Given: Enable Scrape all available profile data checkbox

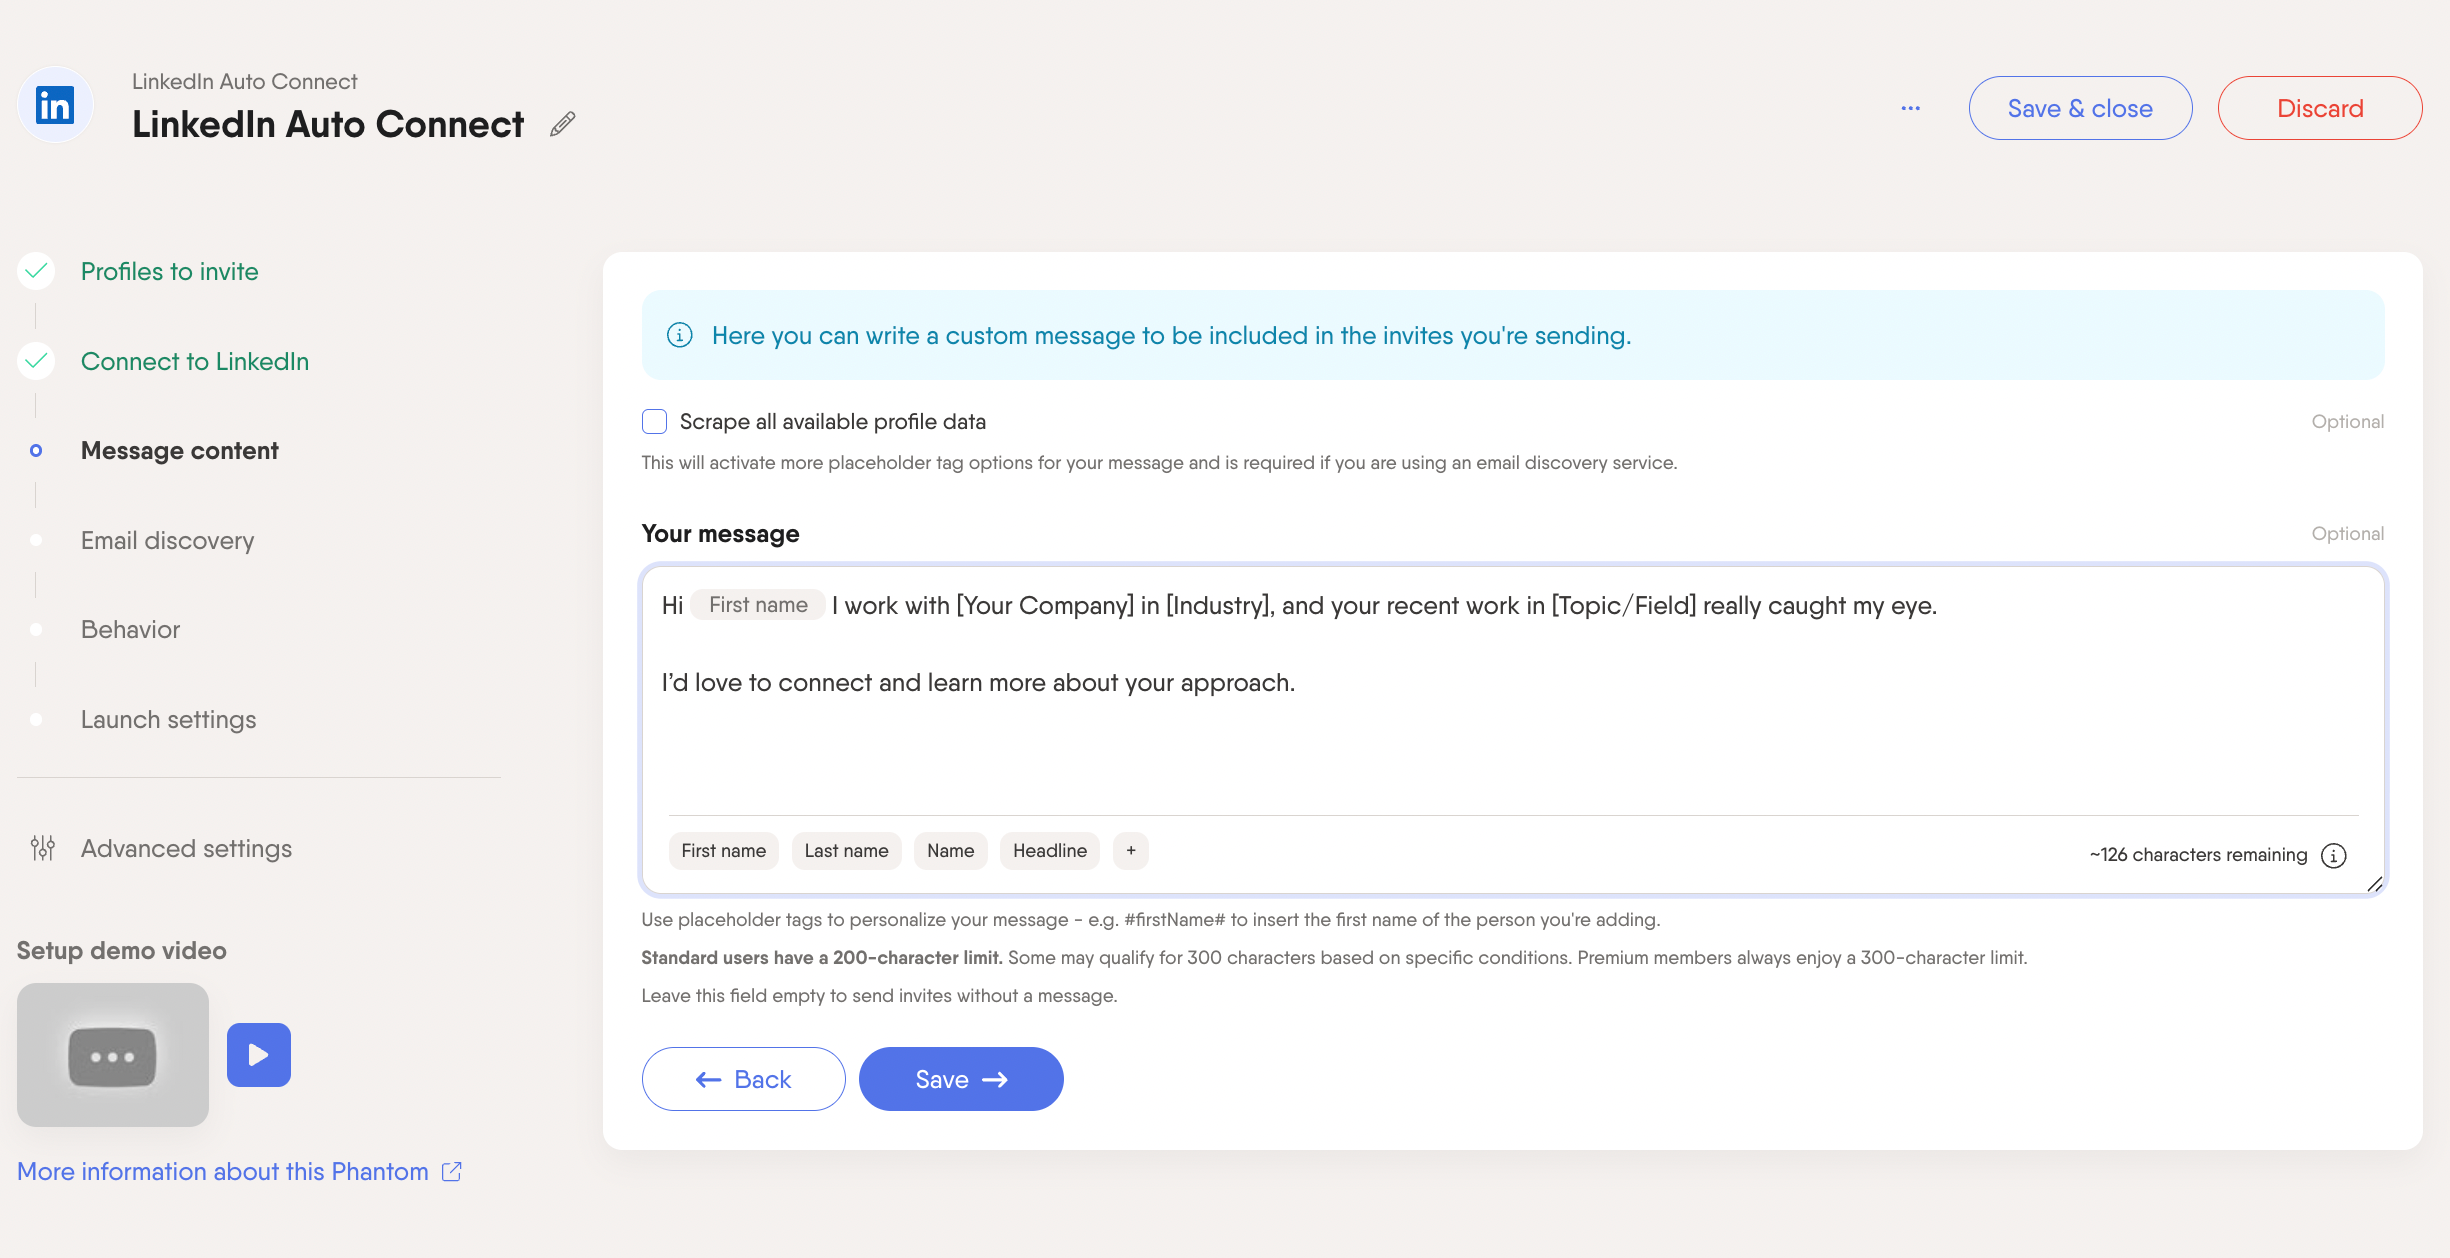Looking at the screenshot, I should point(654,421).
